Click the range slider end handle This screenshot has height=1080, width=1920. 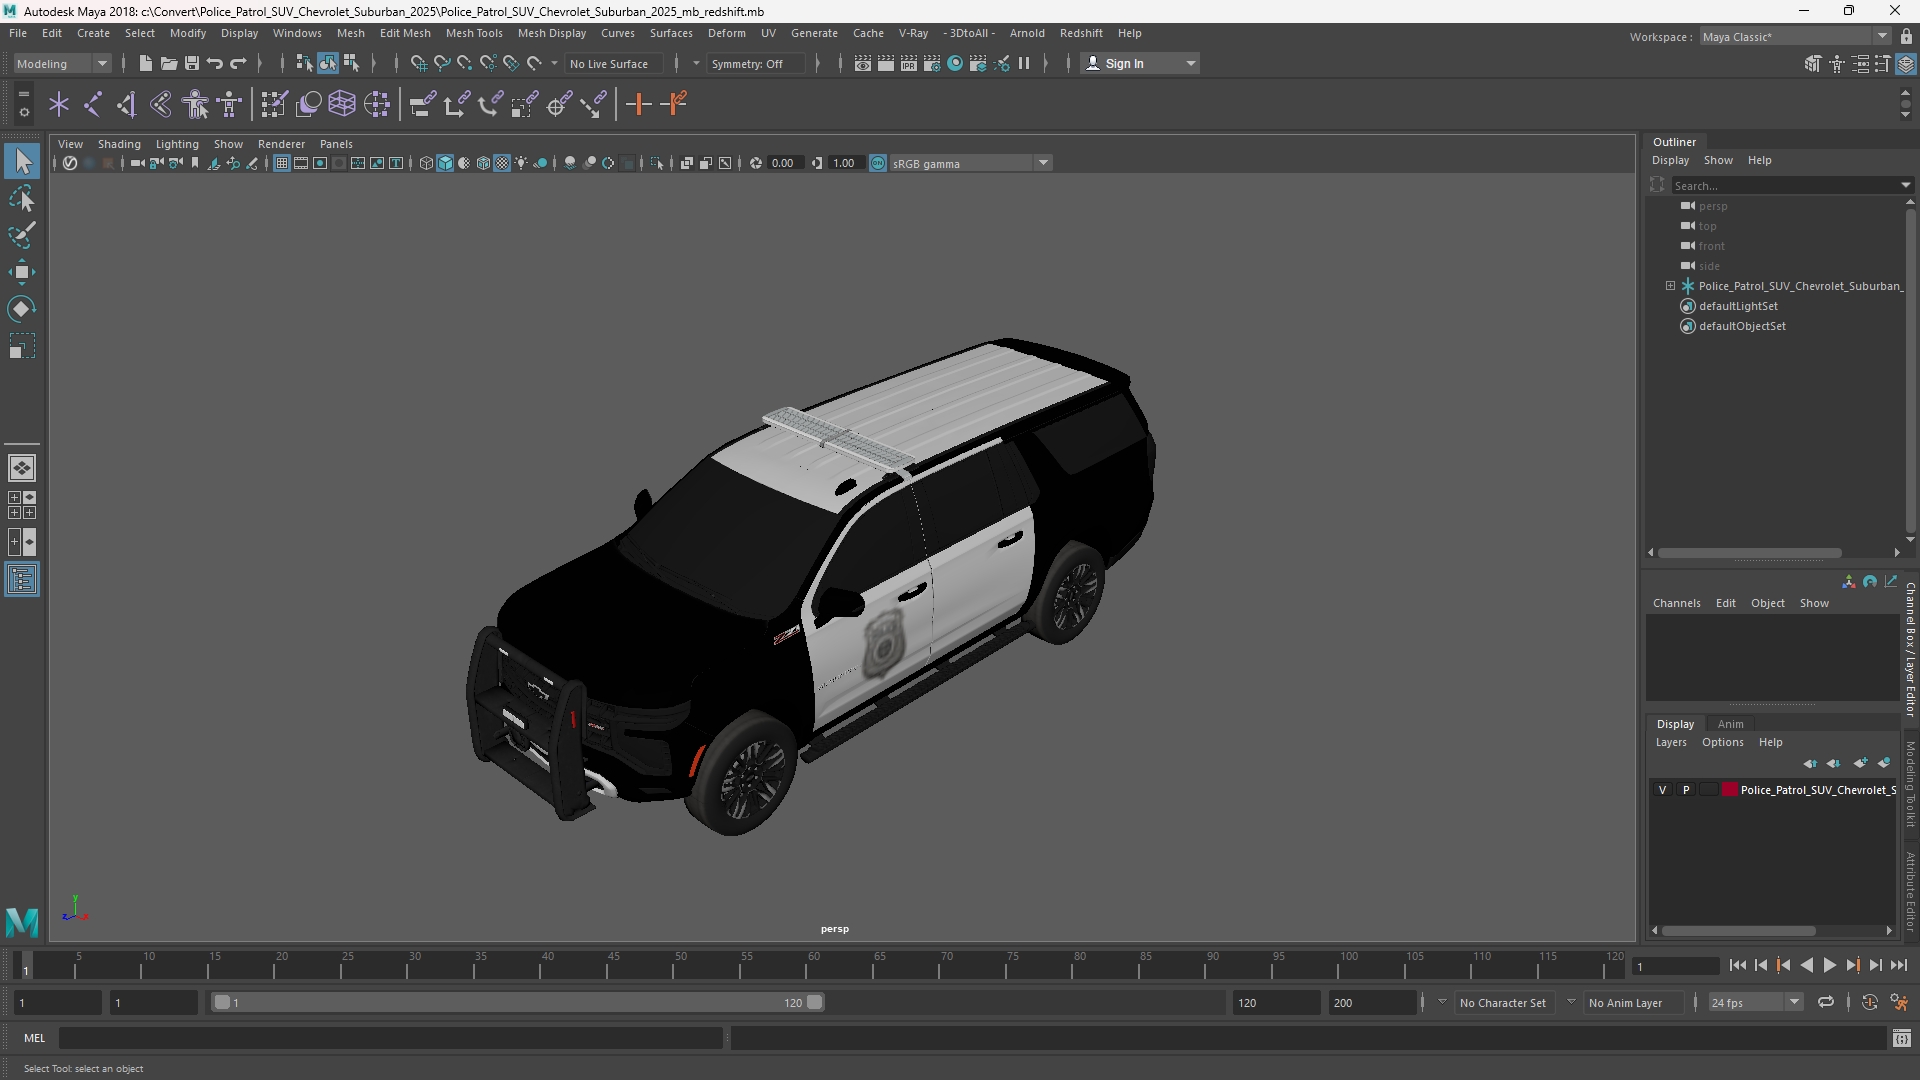[x=815, y=1002]
